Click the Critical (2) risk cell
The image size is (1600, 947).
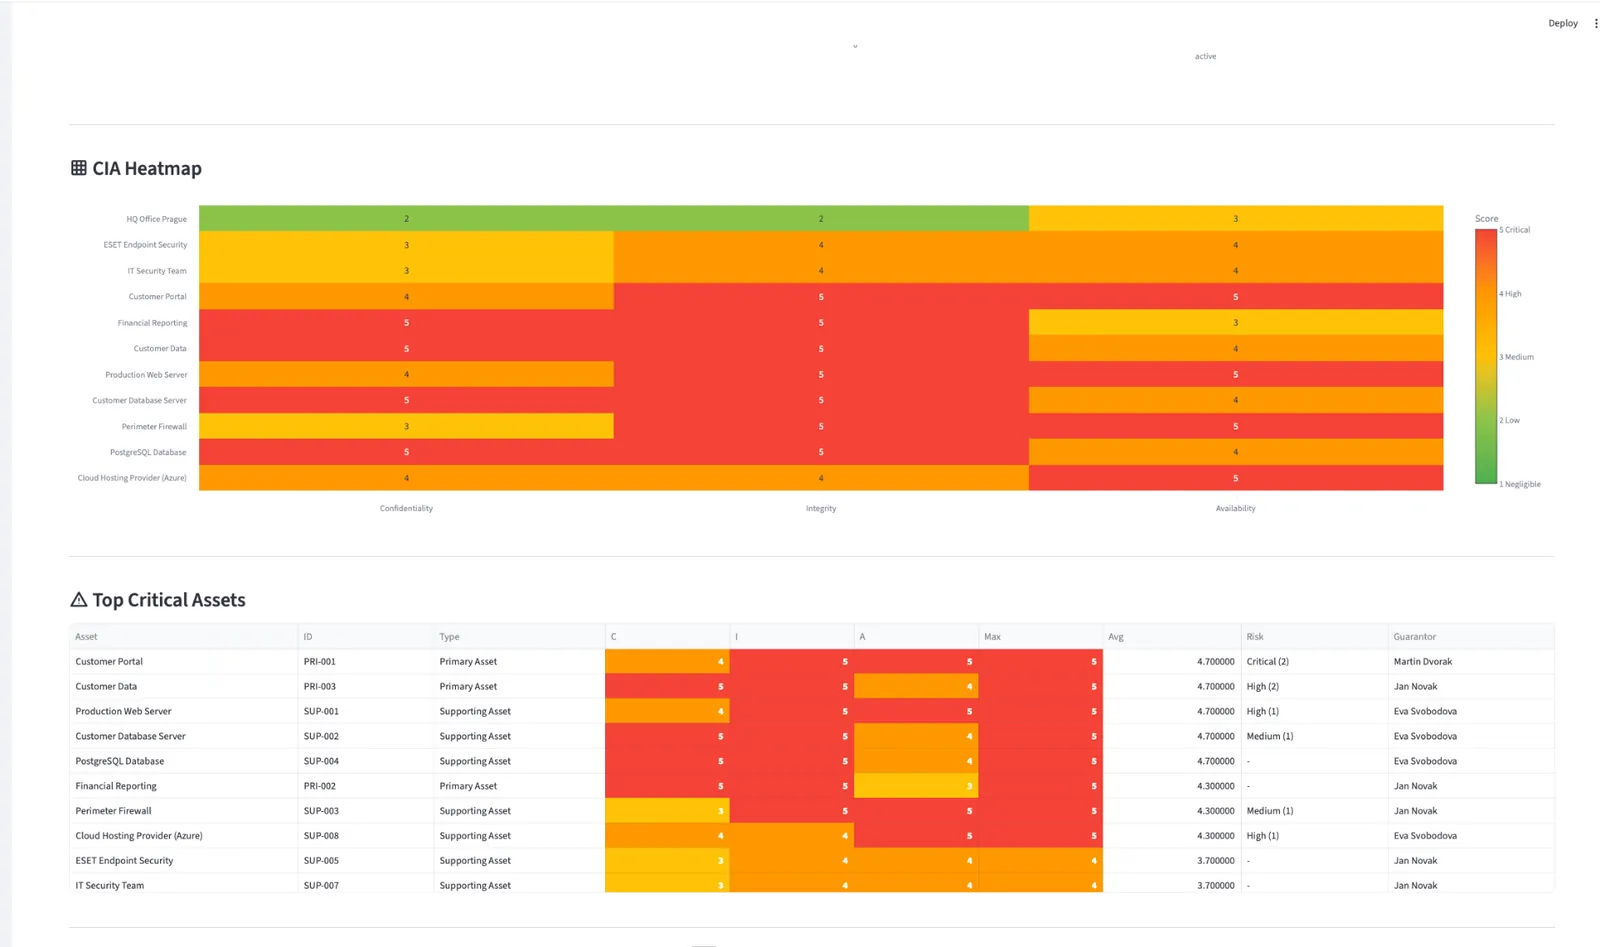click(1314, 661)
